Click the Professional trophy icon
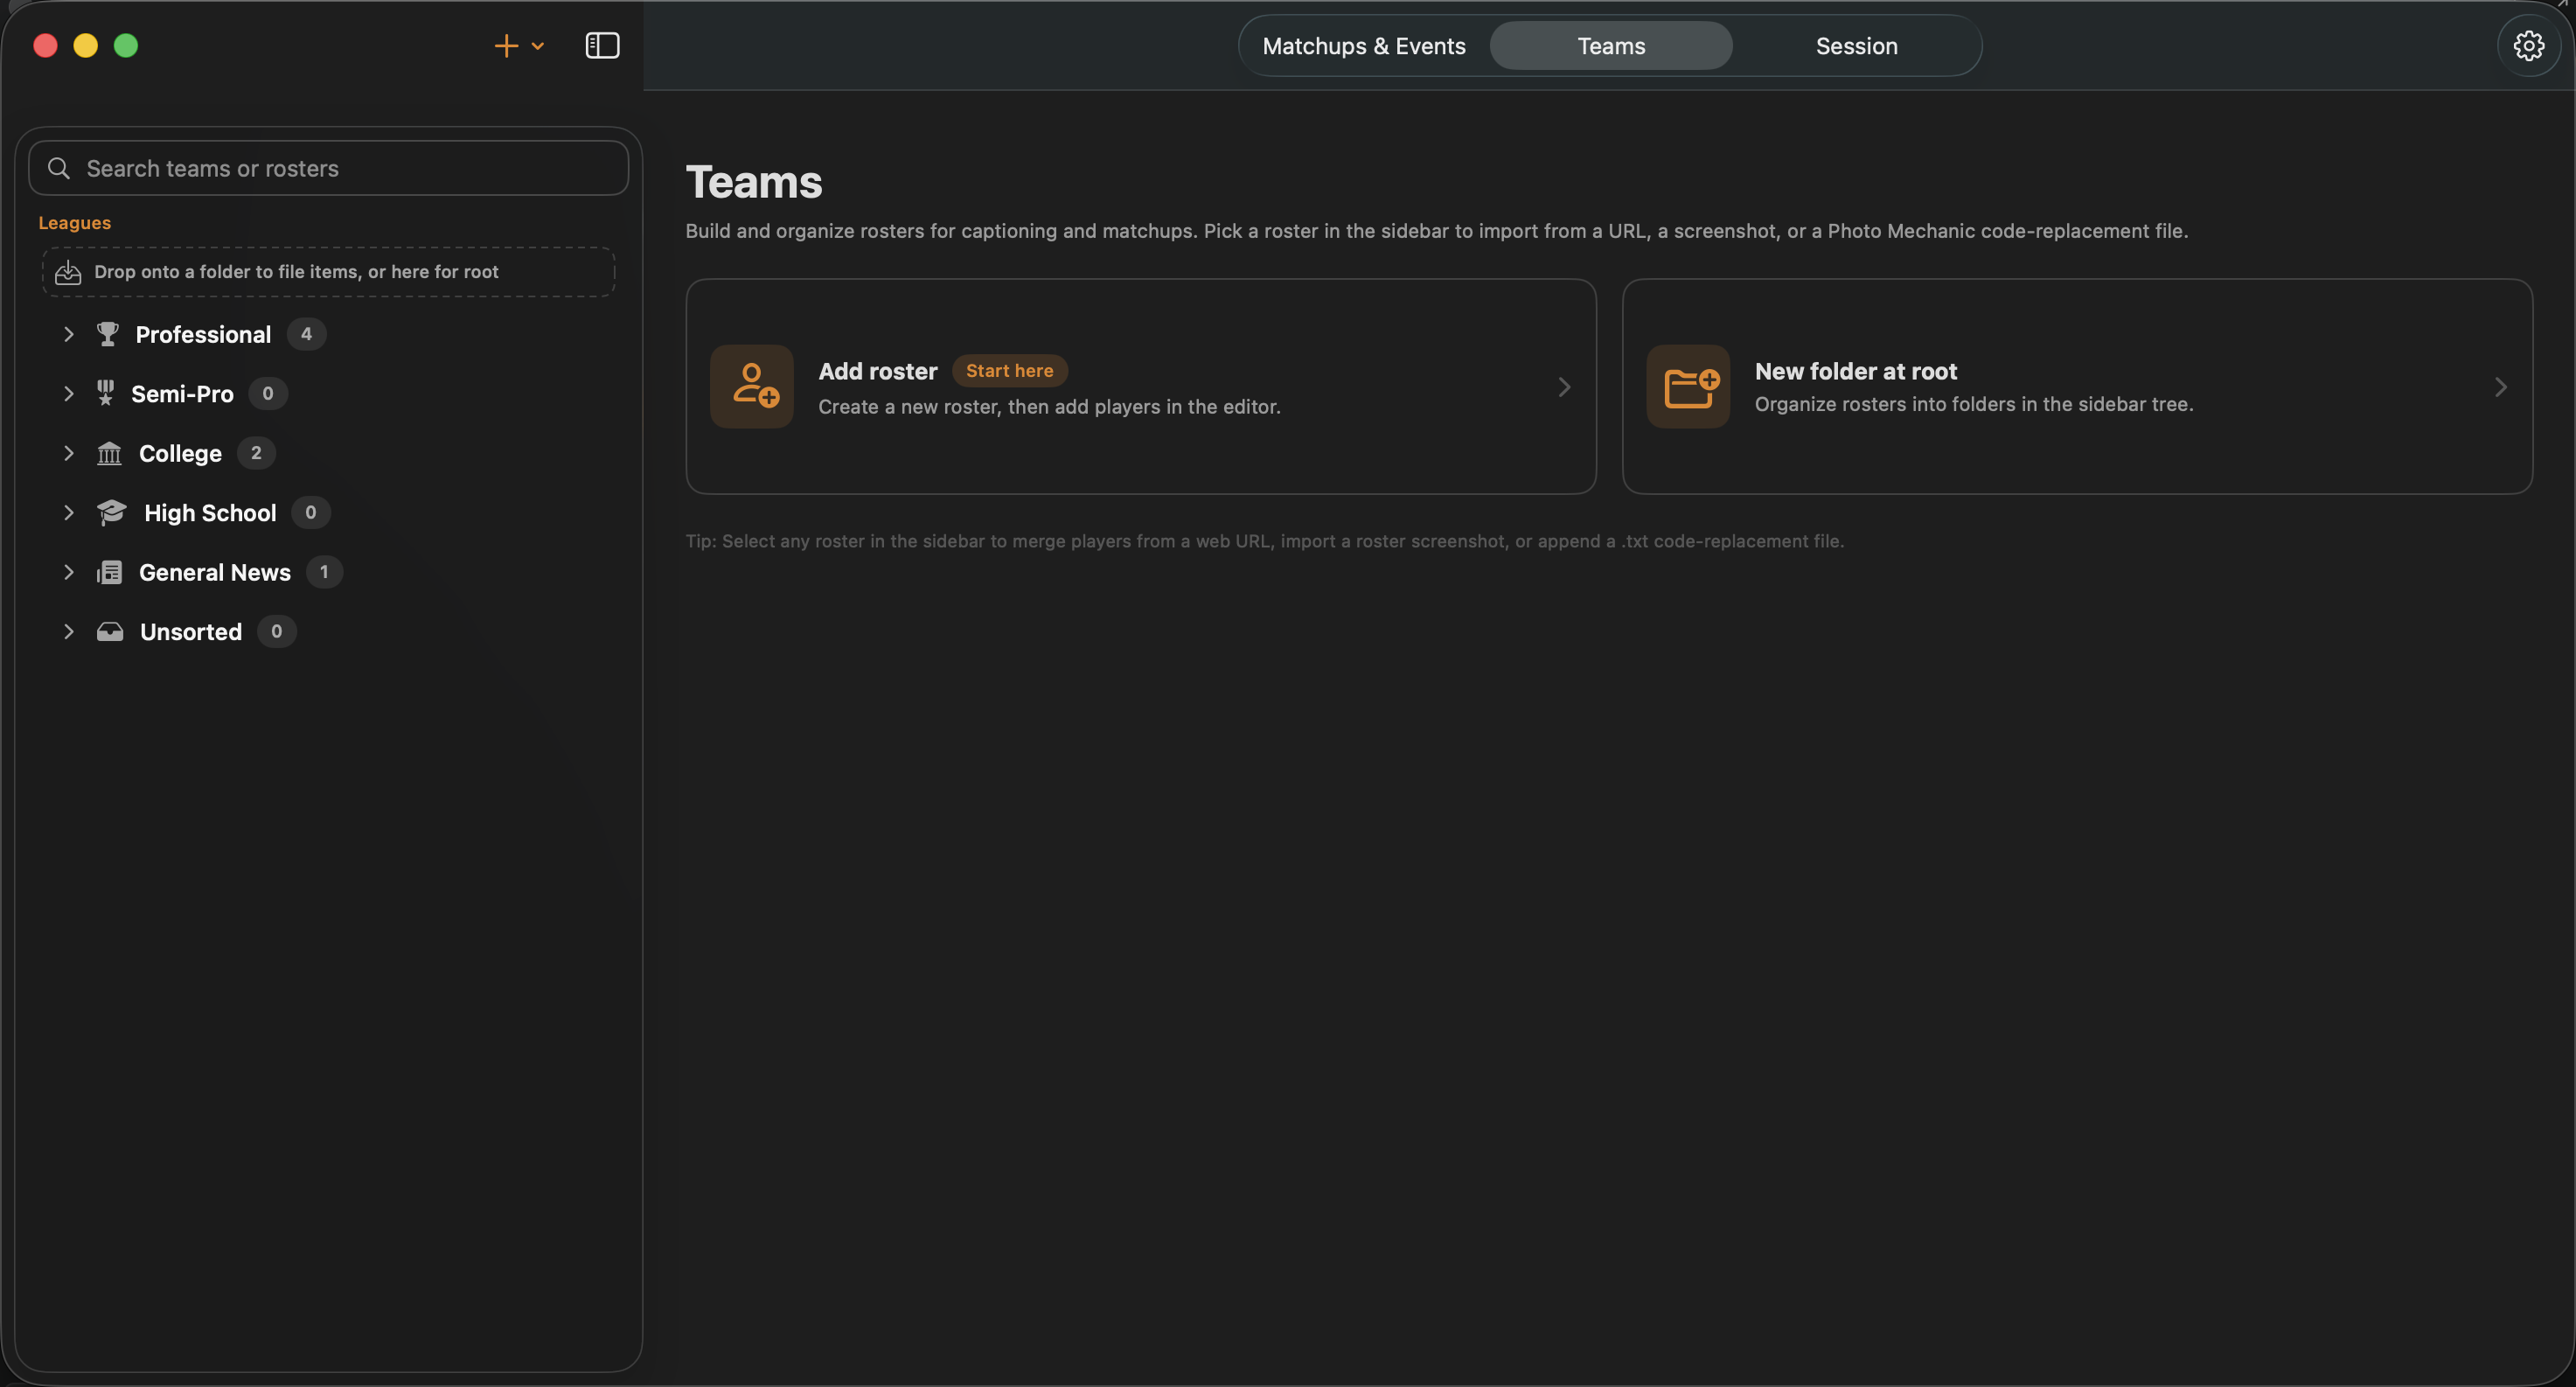Screen dimensions: 2576x1387 [107, 334]
